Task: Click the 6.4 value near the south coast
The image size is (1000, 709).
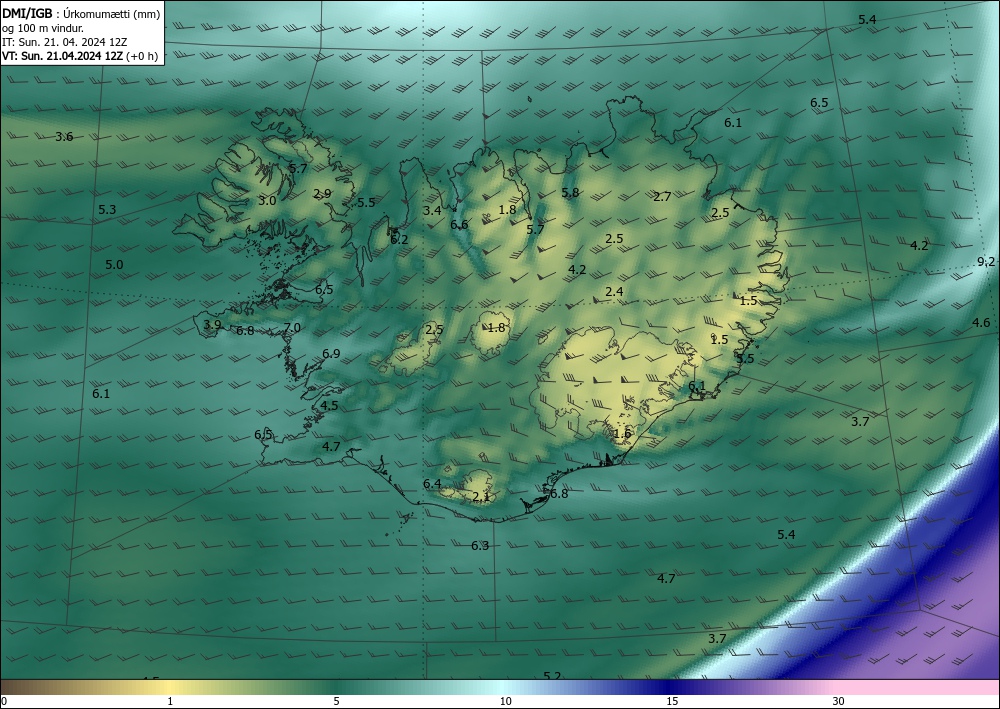Action: [432, 484]
